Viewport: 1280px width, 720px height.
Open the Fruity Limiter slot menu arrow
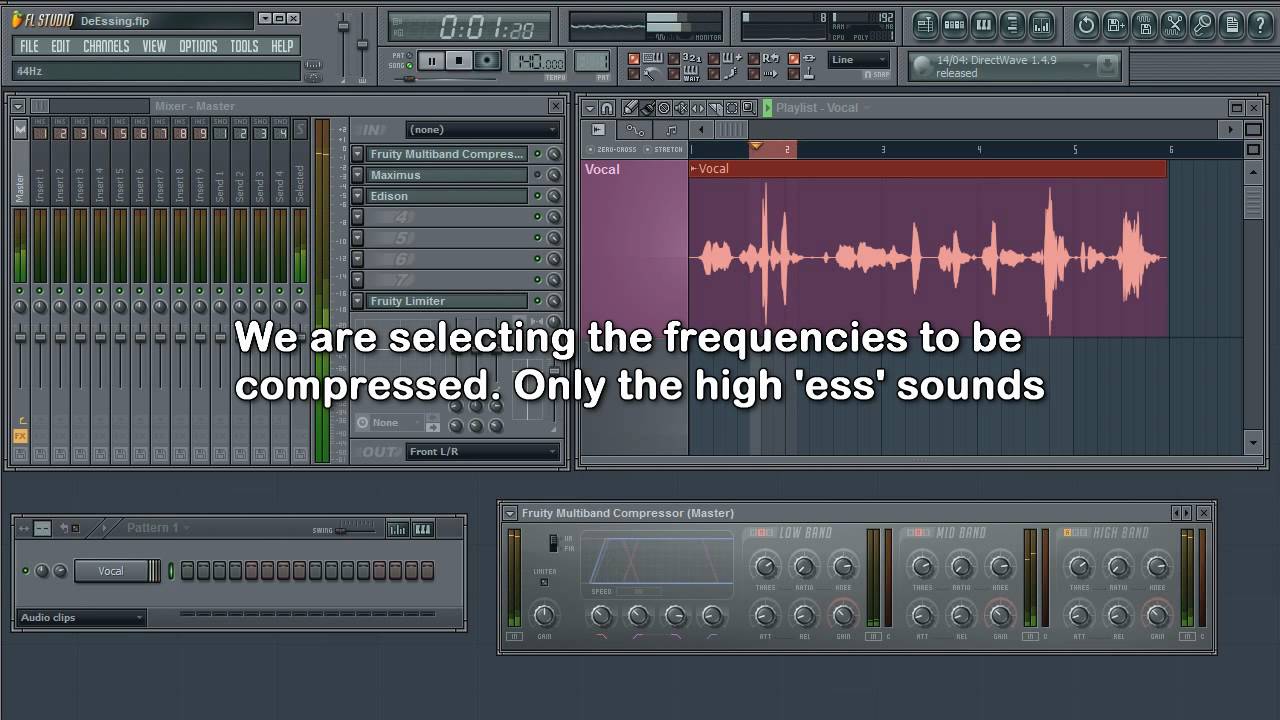[357, 301]
